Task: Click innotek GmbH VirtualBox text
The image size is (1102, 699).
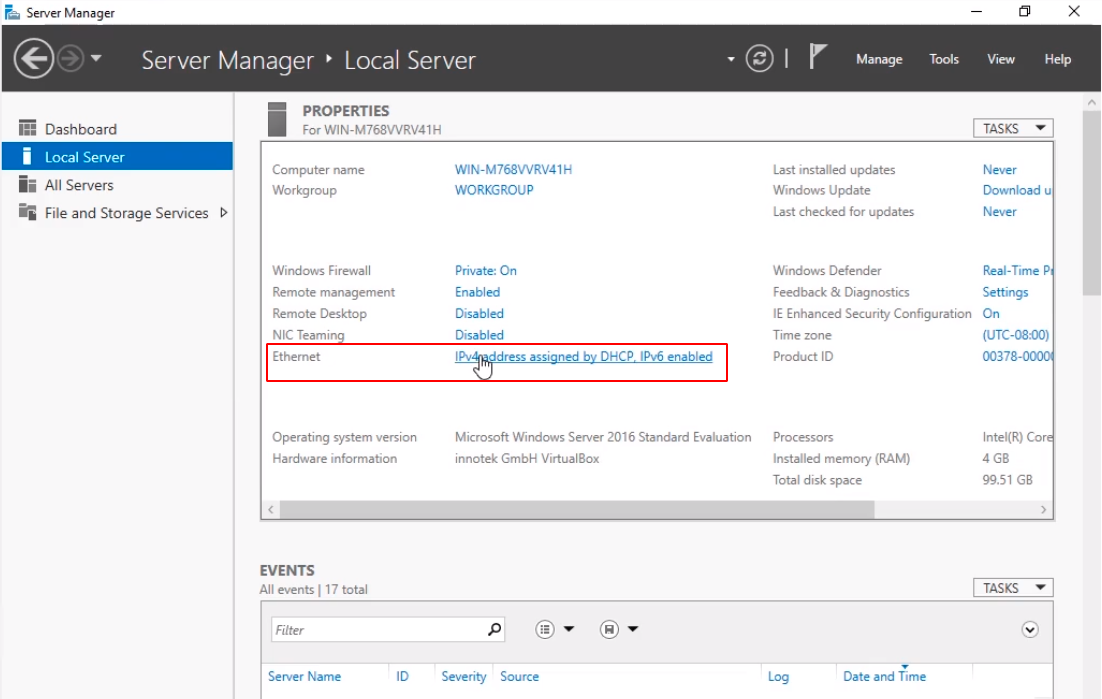Action: coord(527,458)
